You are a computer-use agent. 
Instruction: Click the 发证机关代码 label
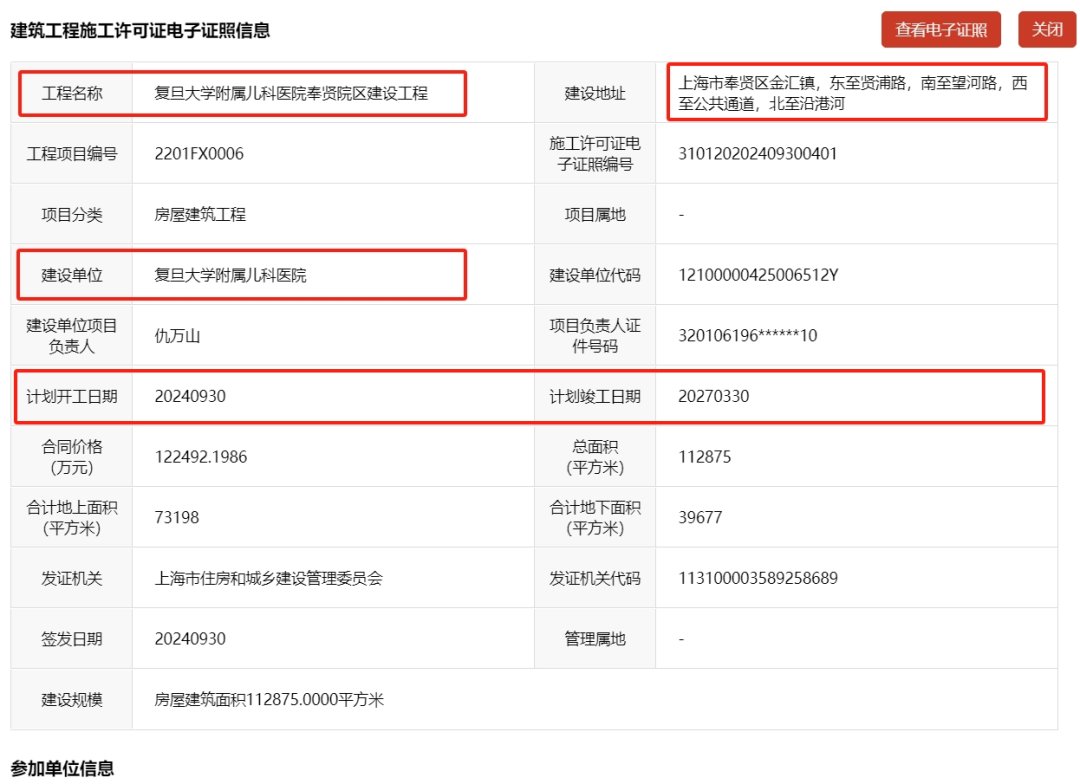(595, 578)
